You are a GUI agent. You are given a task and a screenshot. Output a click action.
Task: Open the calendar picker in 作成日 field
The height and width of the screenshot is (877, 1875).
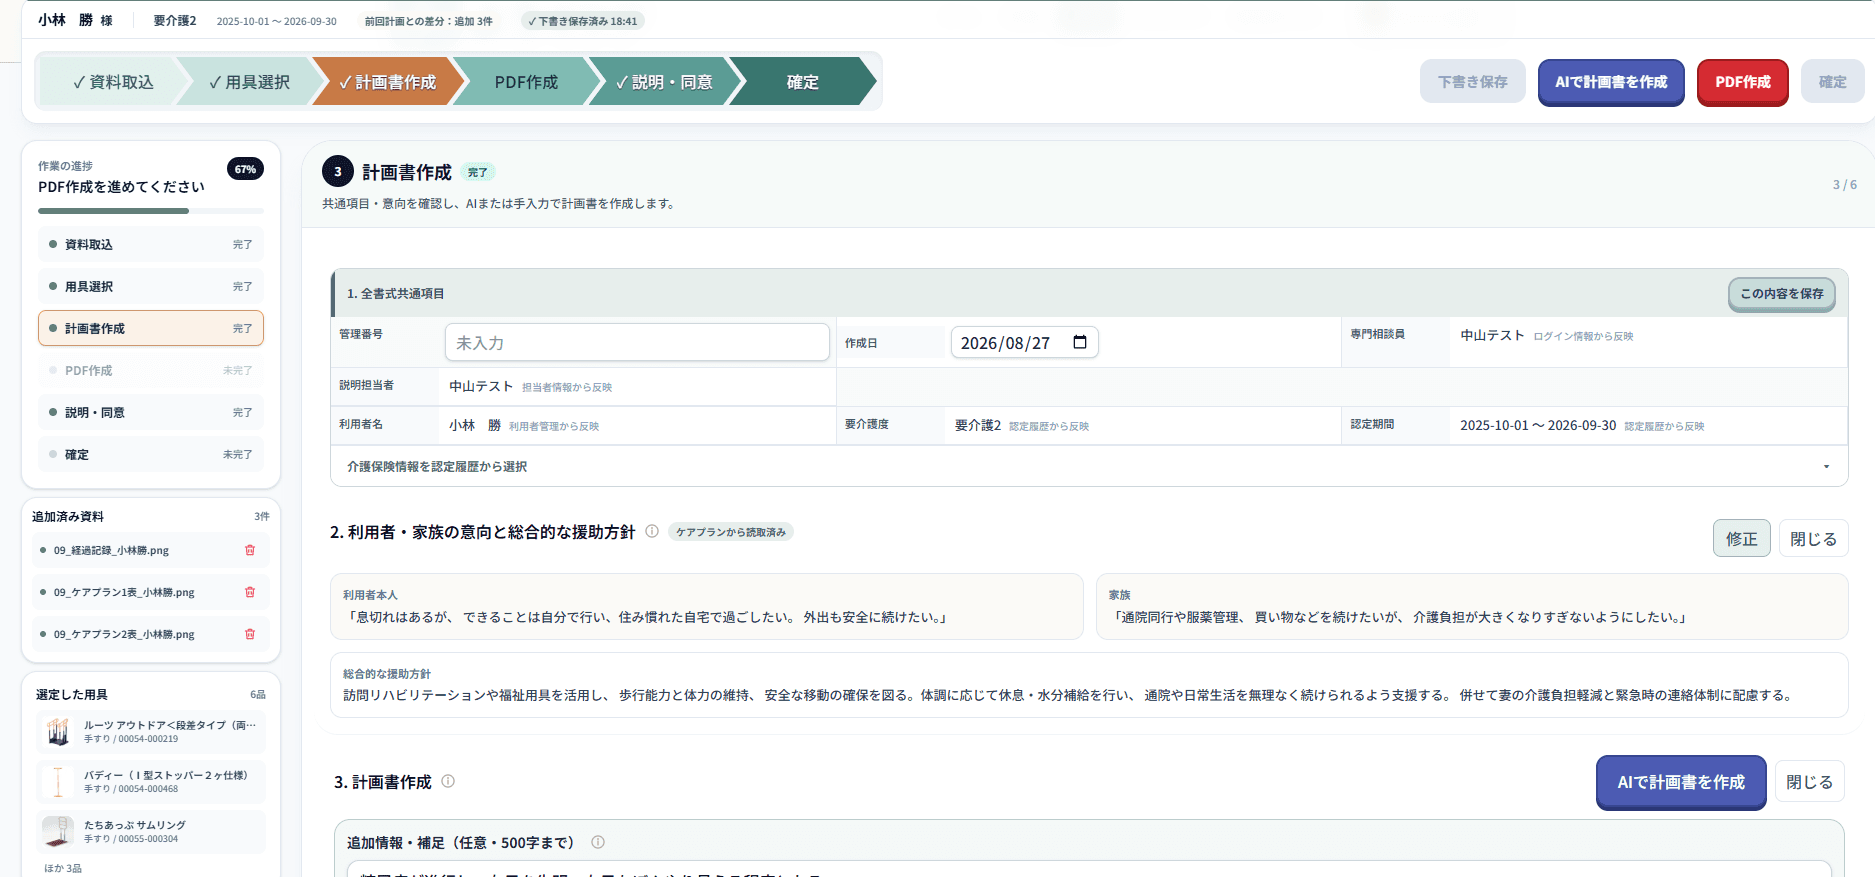coord(1080,342)
